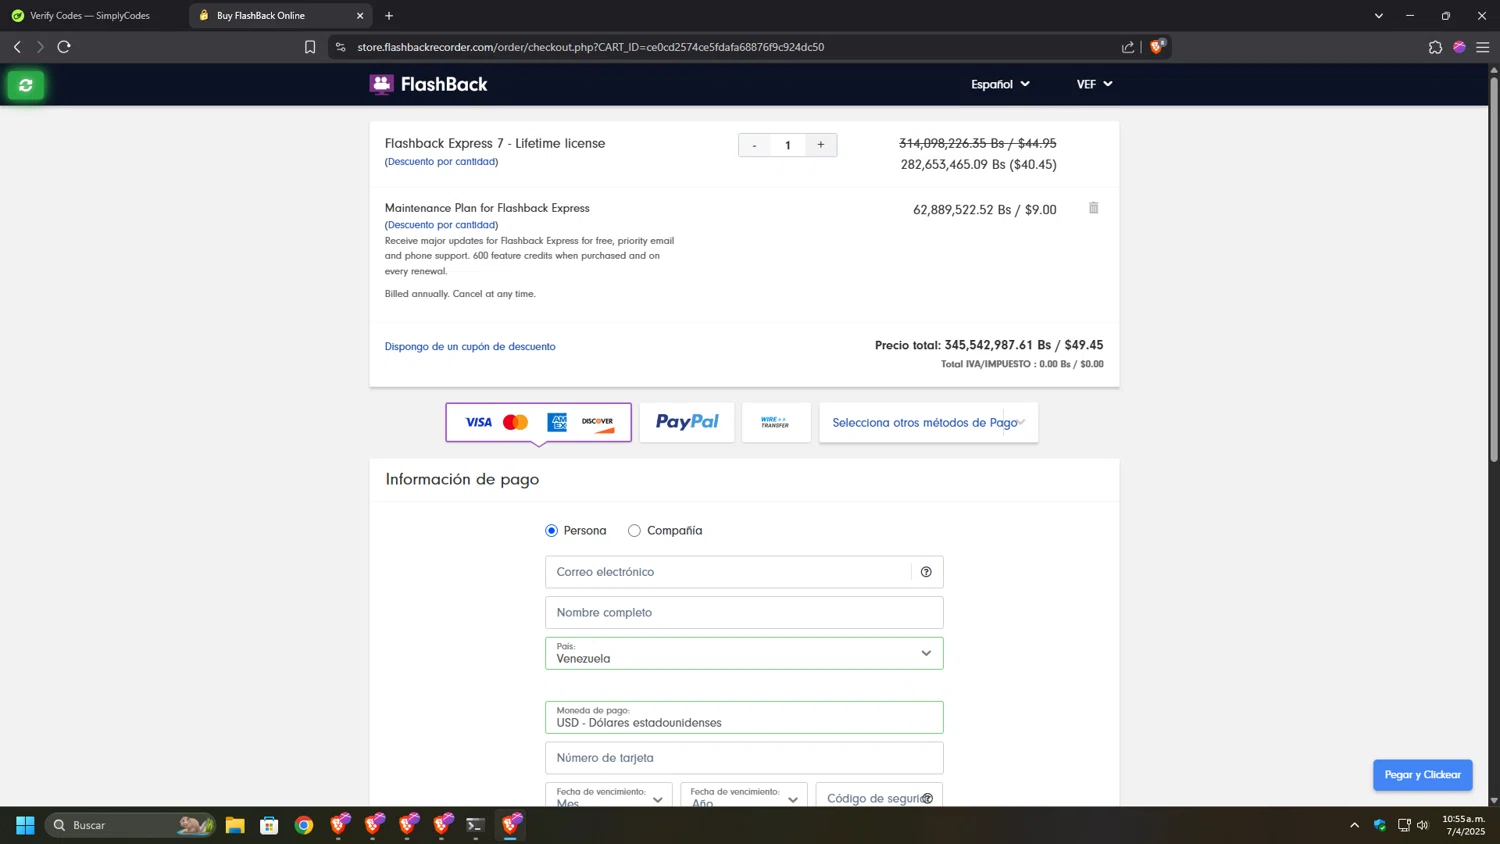Open browser extensions puzzle icon

coord(1435,47)
